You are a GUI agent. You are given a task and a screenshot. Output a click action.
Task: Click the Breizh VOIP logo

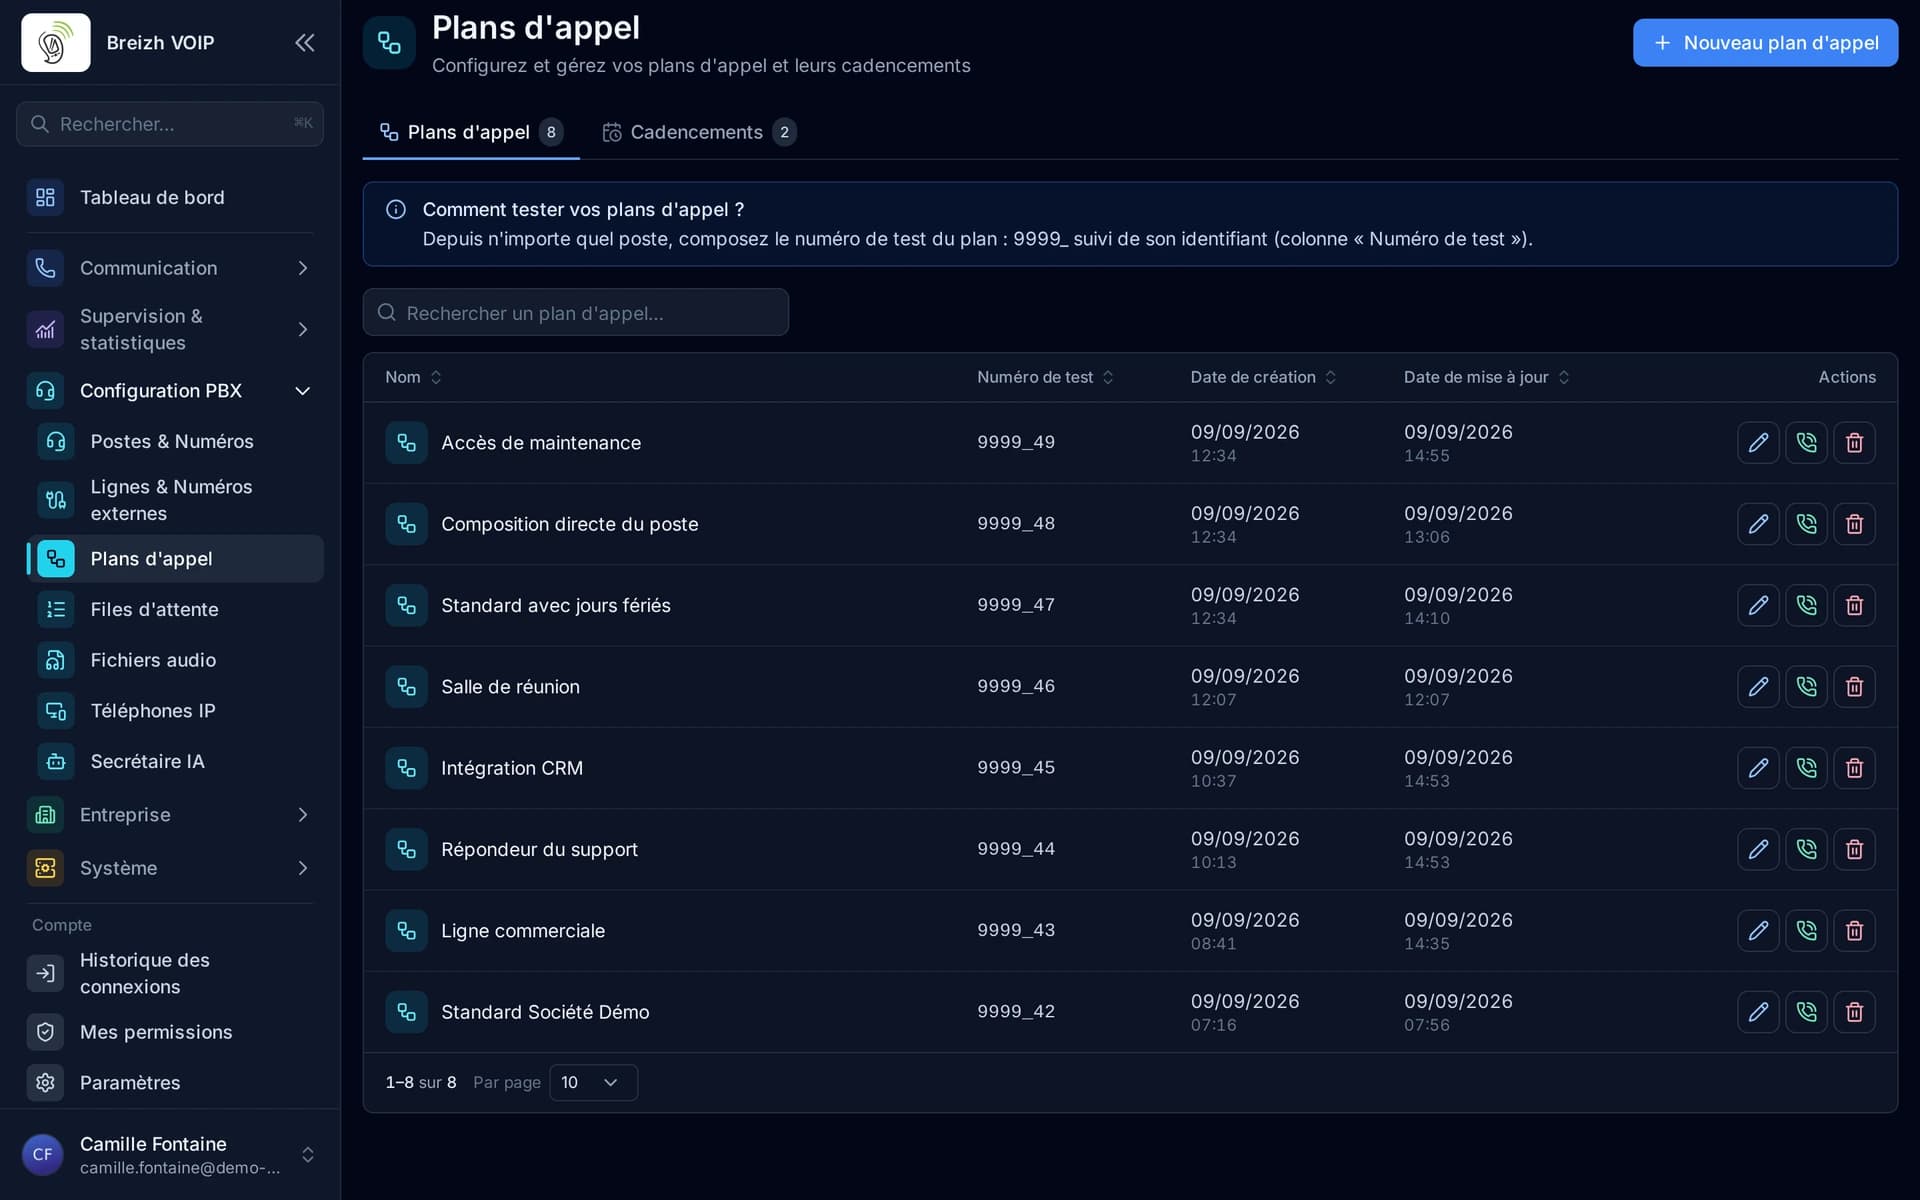tap(56, 43)
